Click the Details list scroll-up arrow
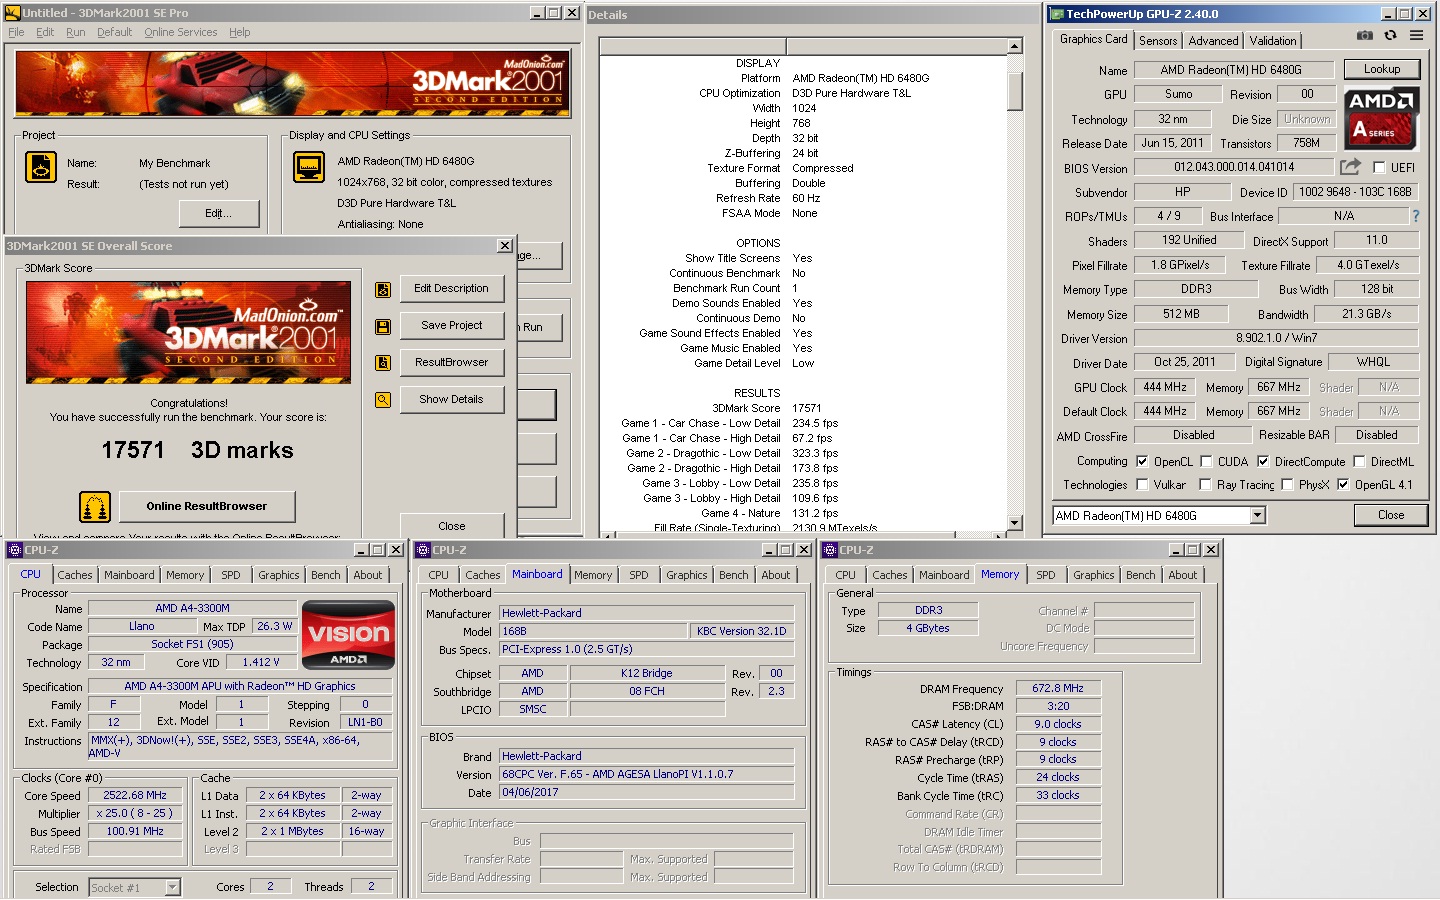The image size is (1440, 900). (1015, 46)
